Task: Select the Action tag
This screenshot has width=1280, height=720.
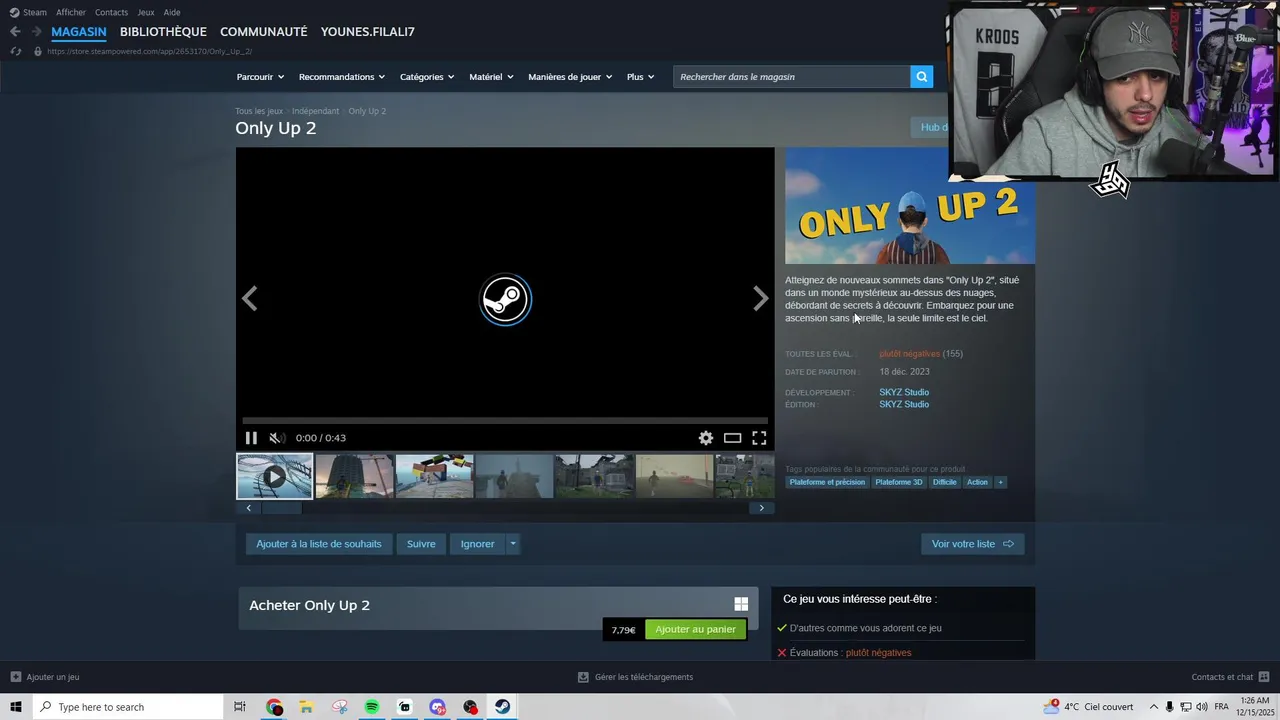Action: click(977, 482)
